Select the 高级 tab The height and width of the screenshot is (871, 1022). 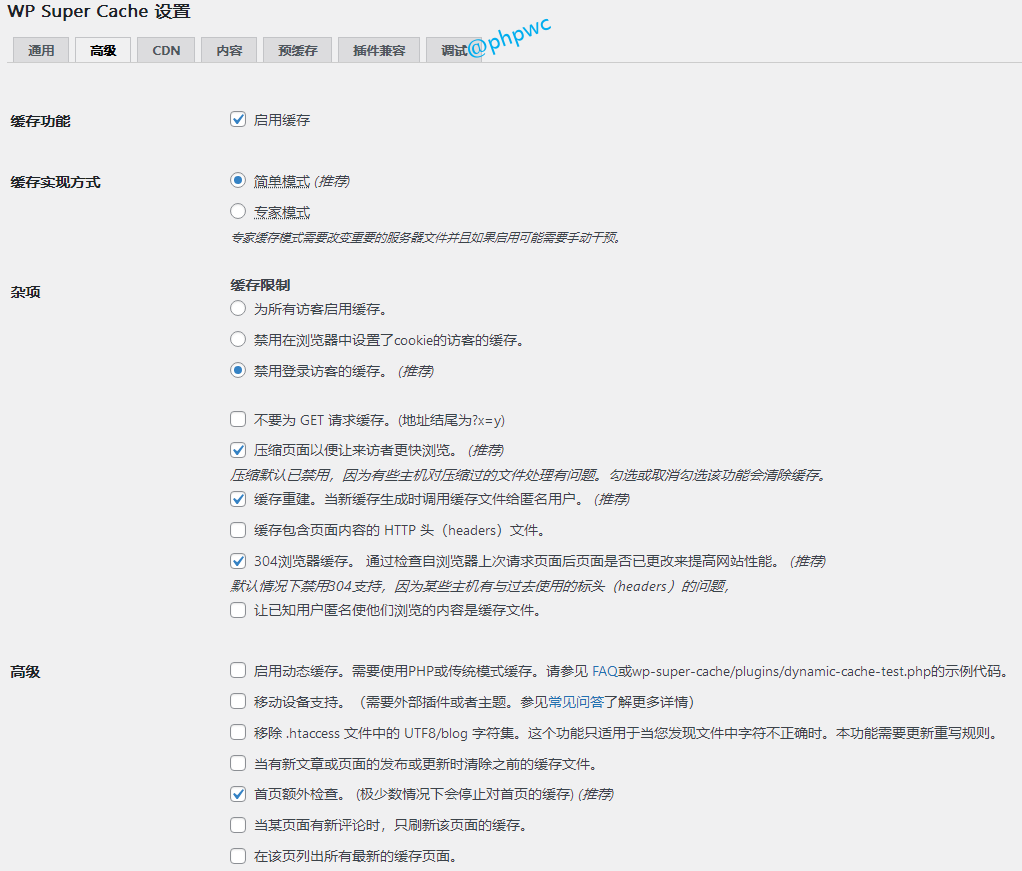point(103,50)
